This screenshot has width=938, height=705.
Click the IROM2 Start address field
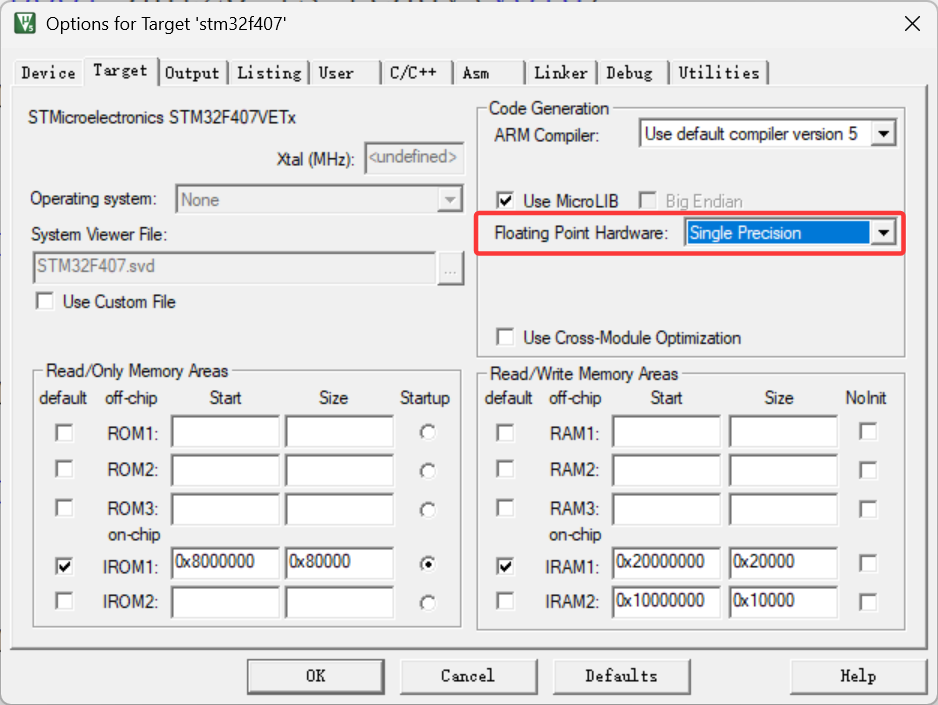(226, 602)
